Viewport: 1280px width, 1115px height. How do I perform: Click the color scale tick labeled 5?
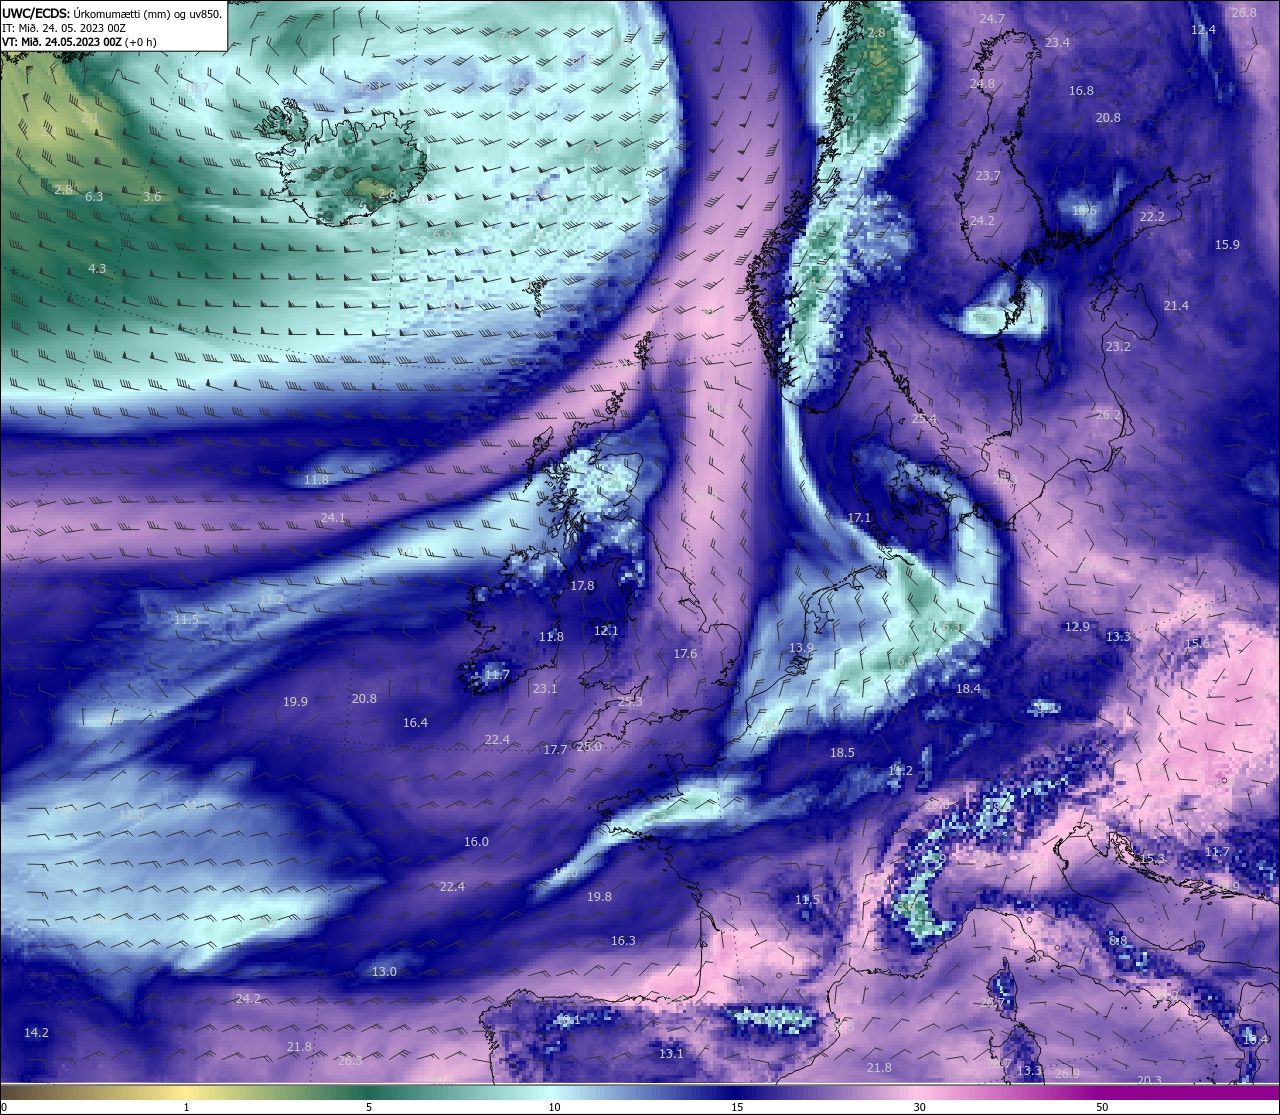pos(369,1107)
